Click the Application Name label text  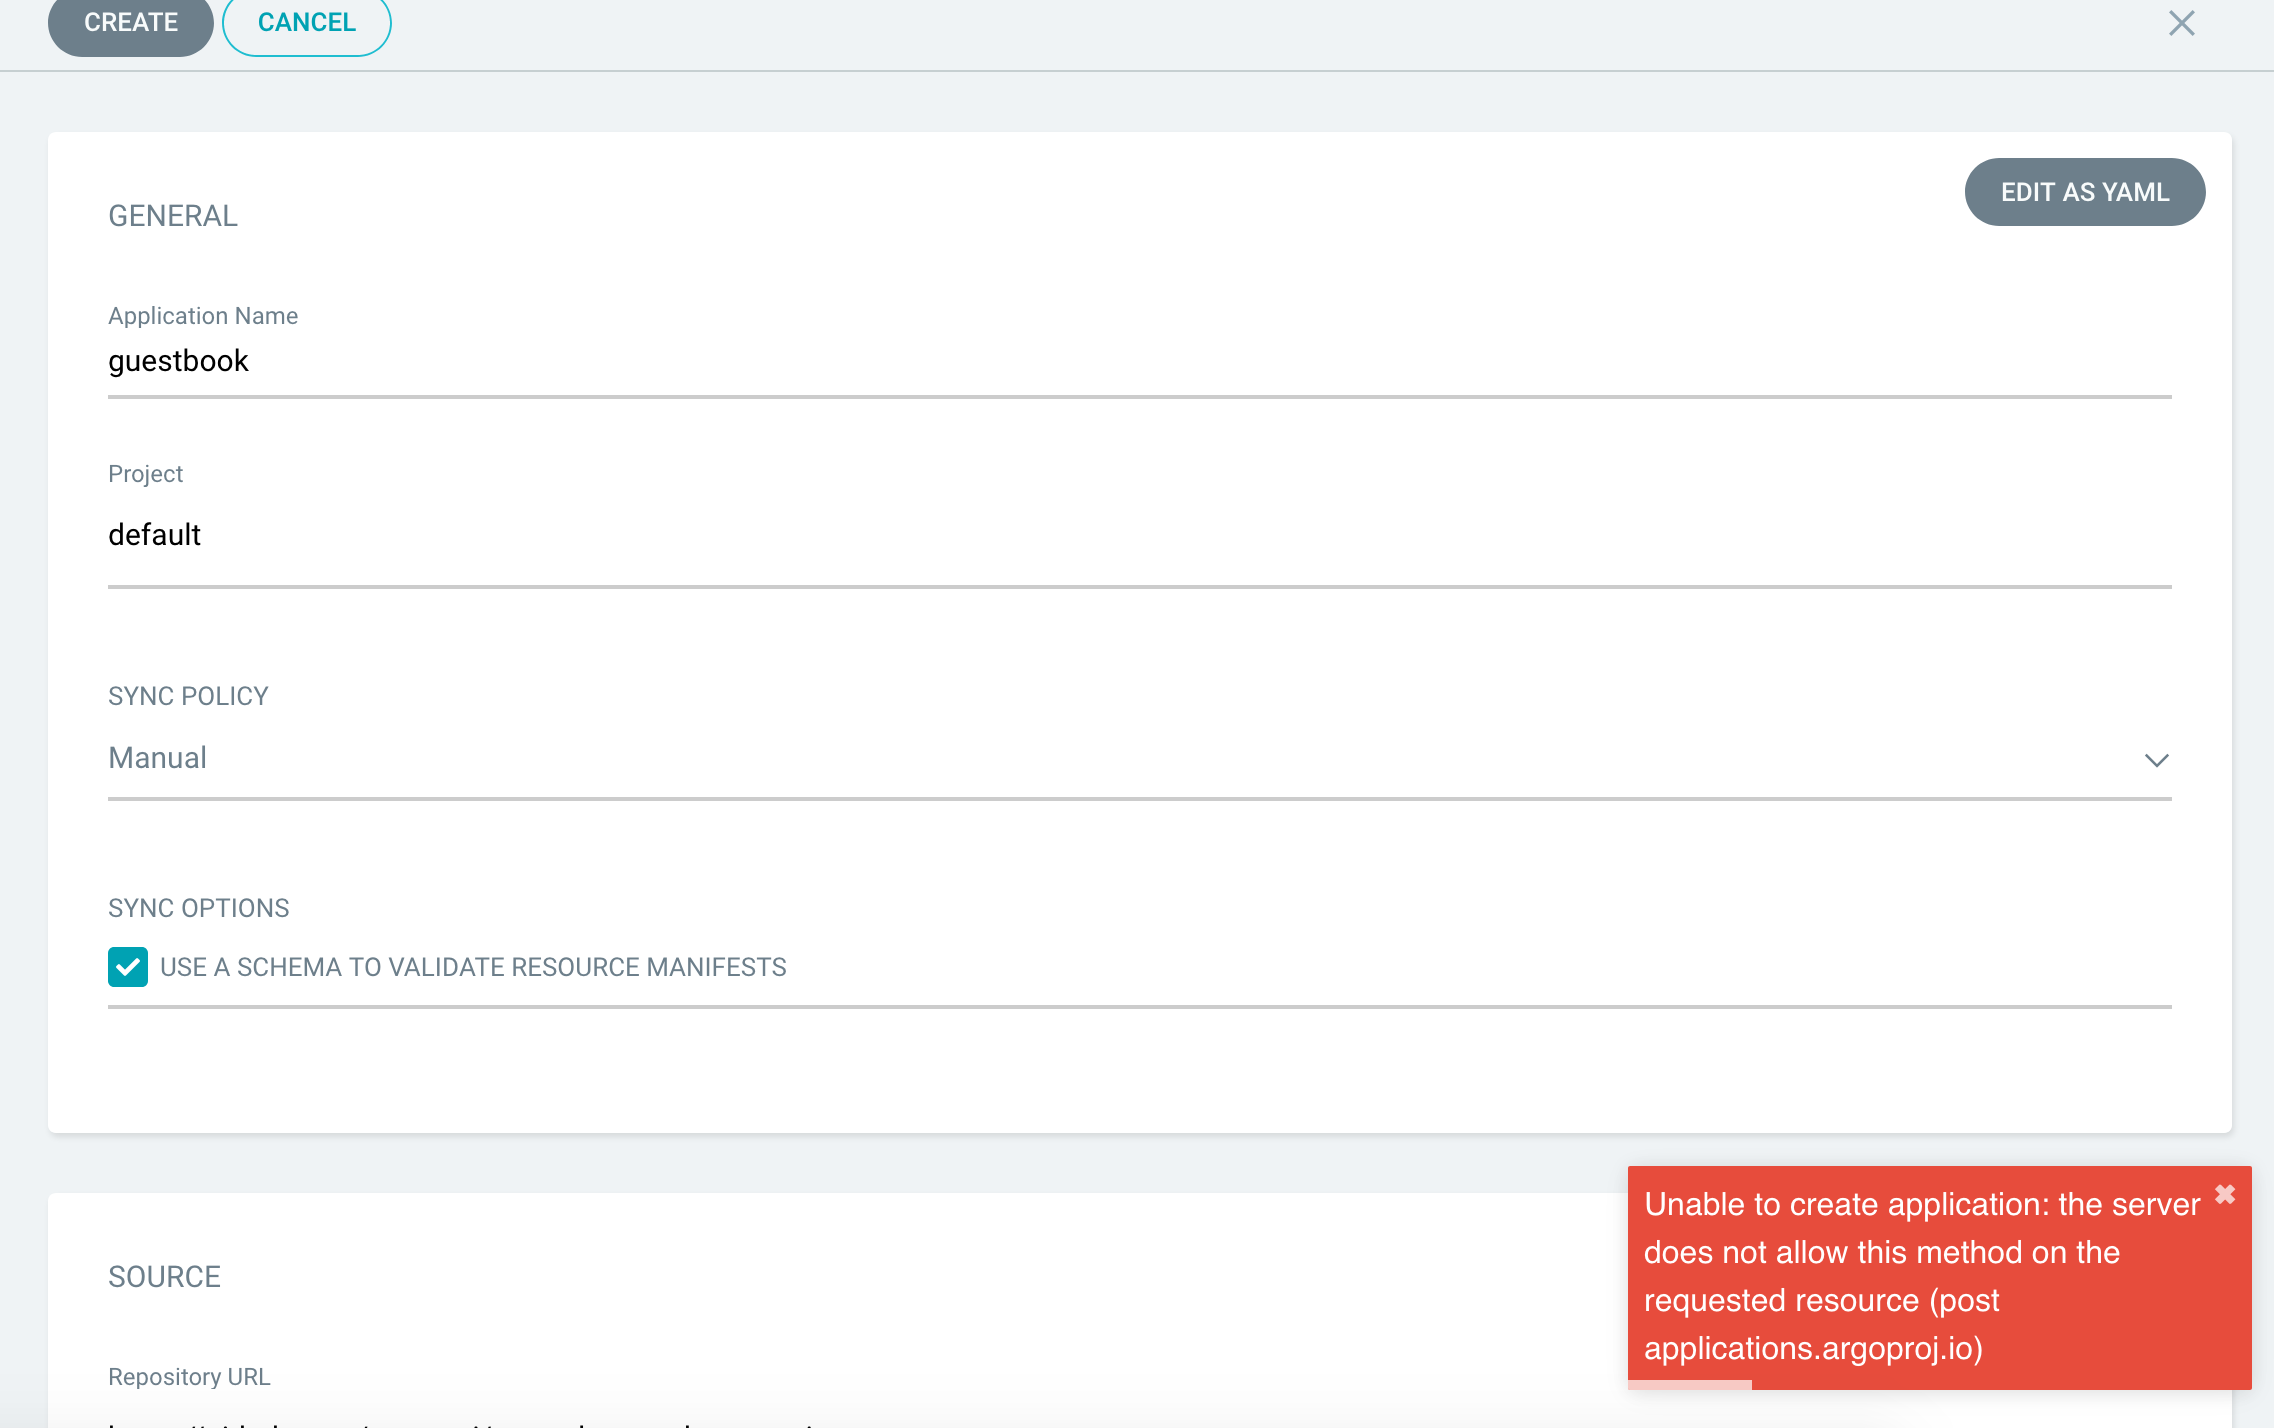pos(203,316)
